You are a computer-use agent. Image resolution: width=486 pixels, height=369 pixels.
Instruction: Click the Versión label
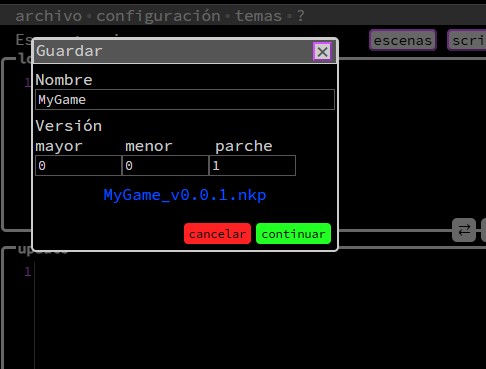[69, 126]
